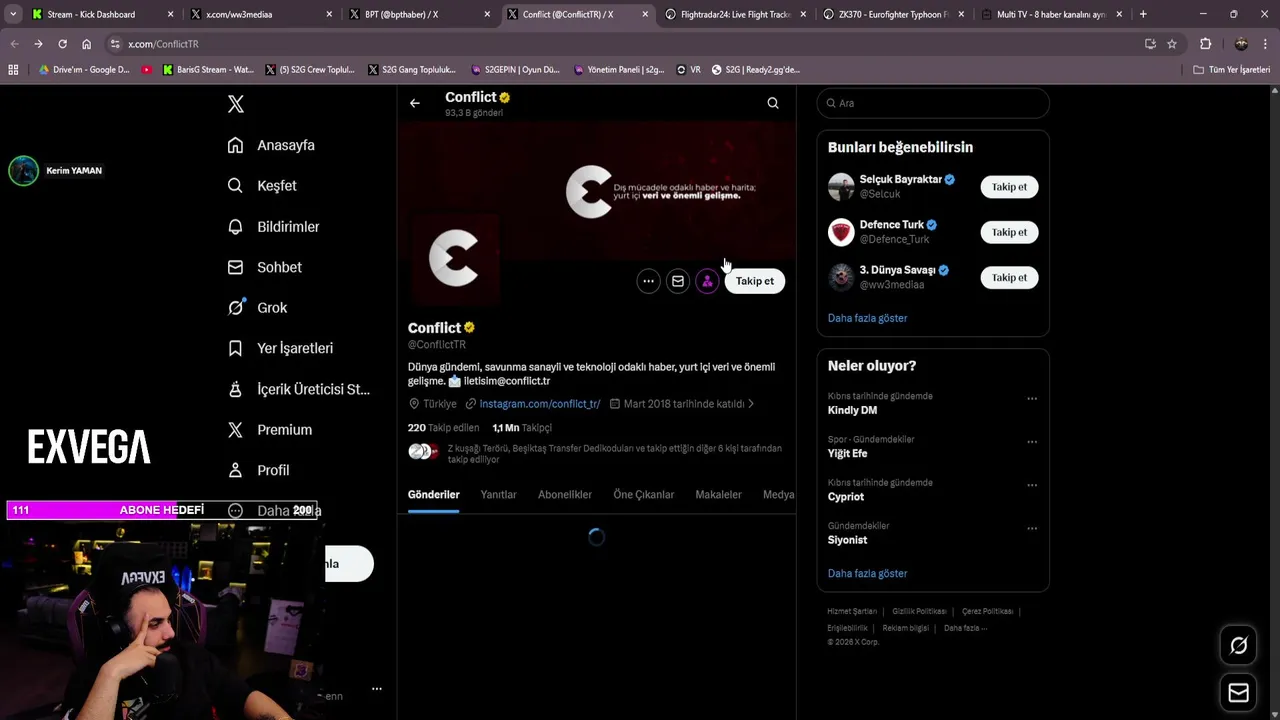Viewport: 1280px width, 720px height.
Task: Switch to the Flightradar24 browser tab
Action: pyautogui.click(x=735, y=14)
